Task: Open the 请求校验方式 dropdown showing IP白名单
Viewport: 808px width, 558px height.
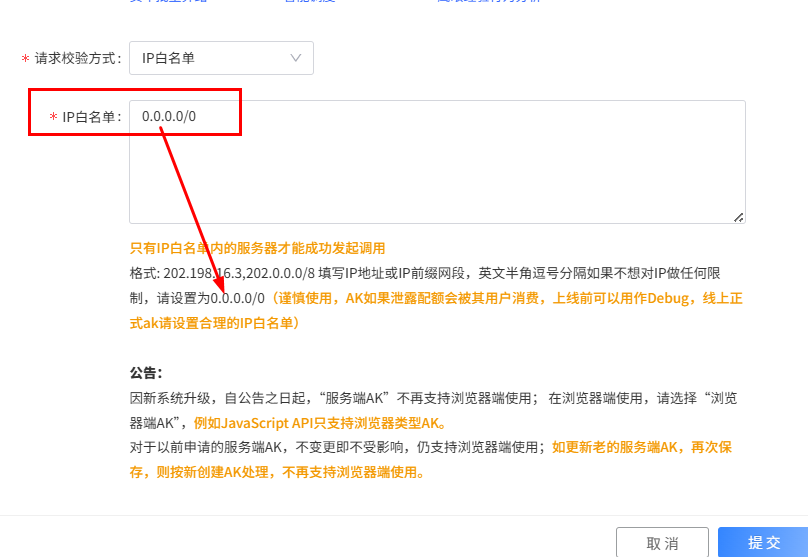Action: 221,58
